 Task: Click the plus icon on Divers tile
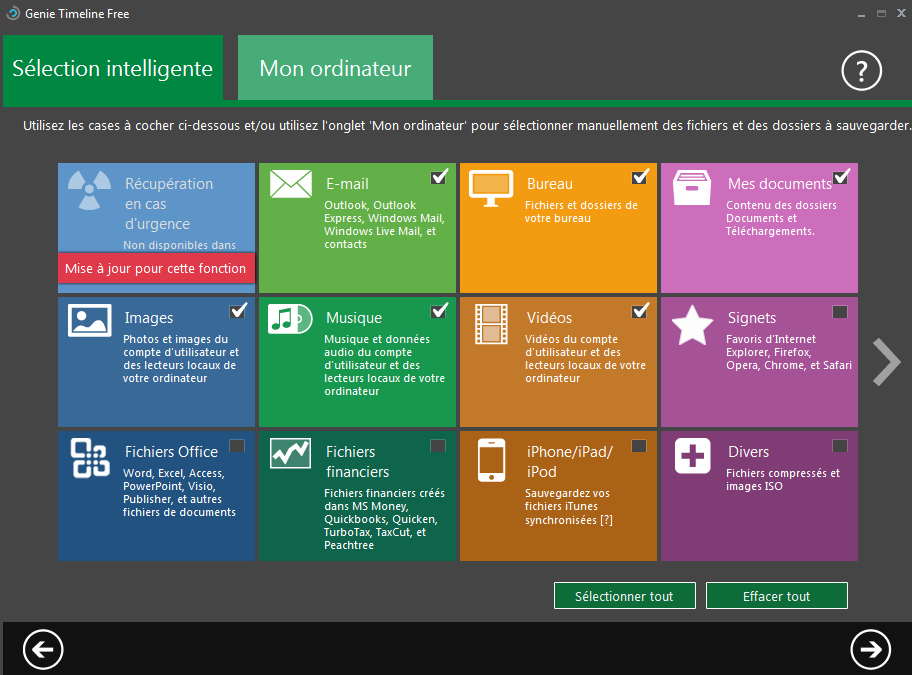693,456
